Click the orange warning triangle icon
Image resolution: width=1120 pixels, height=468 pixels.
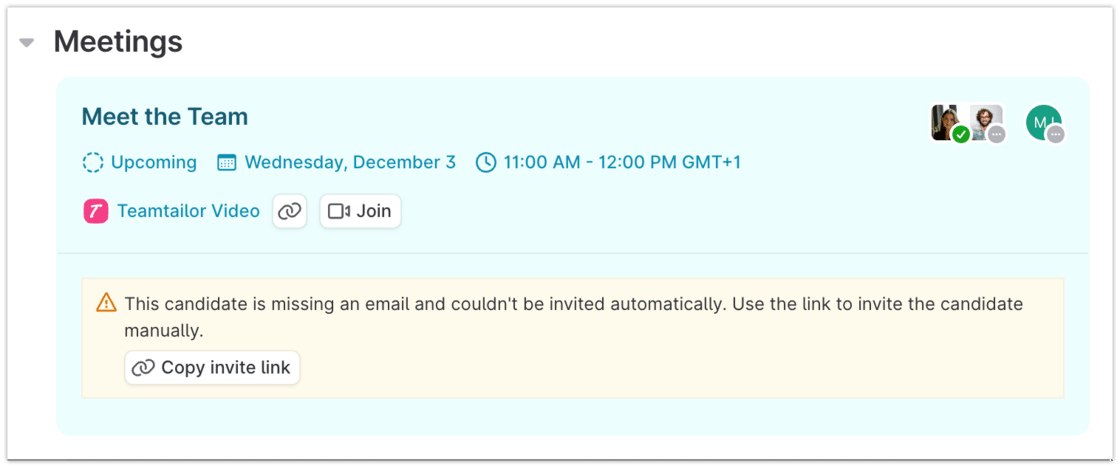106,303
